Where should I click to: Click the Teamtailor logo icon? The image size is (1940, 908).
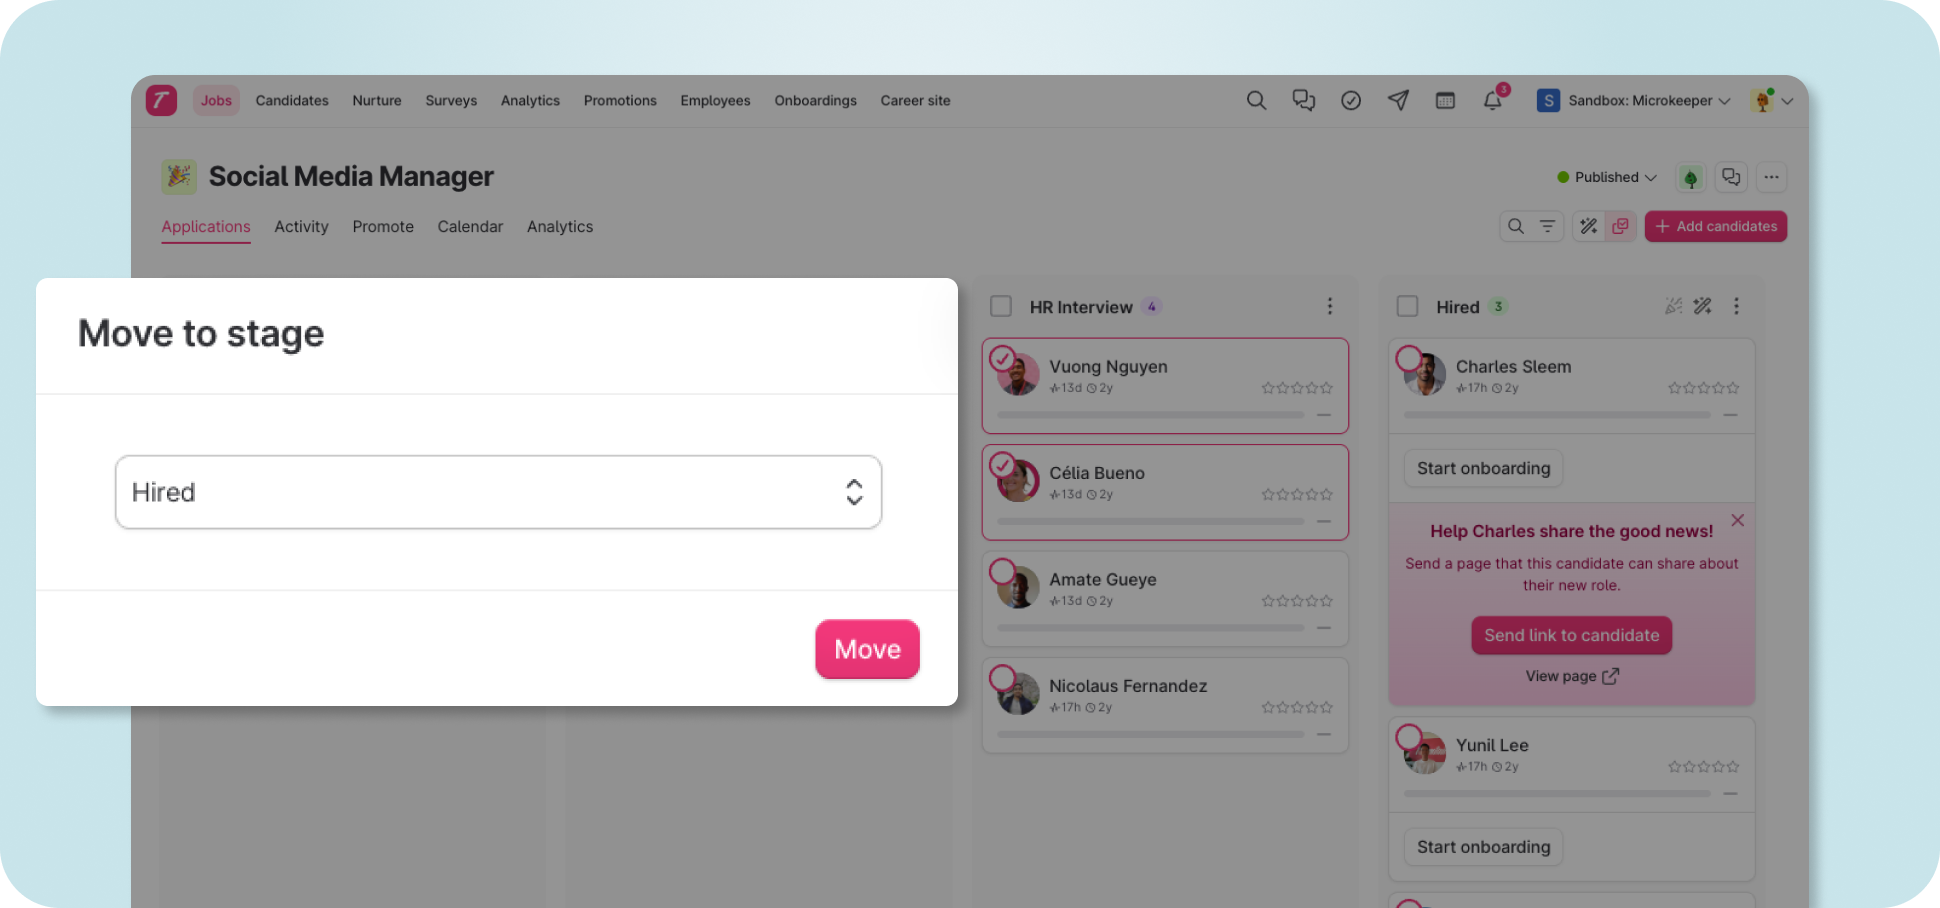(x=161, y=100)
